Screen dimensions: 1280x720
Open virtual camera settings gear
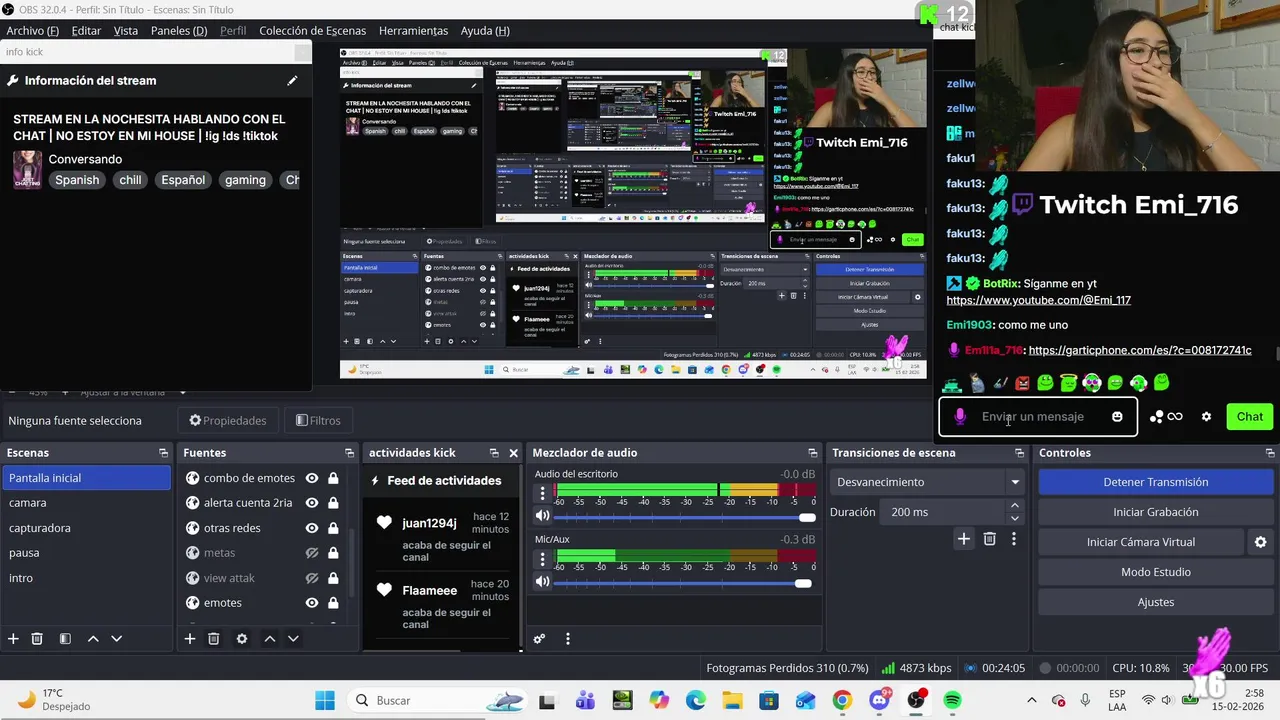click(1260, 542)
